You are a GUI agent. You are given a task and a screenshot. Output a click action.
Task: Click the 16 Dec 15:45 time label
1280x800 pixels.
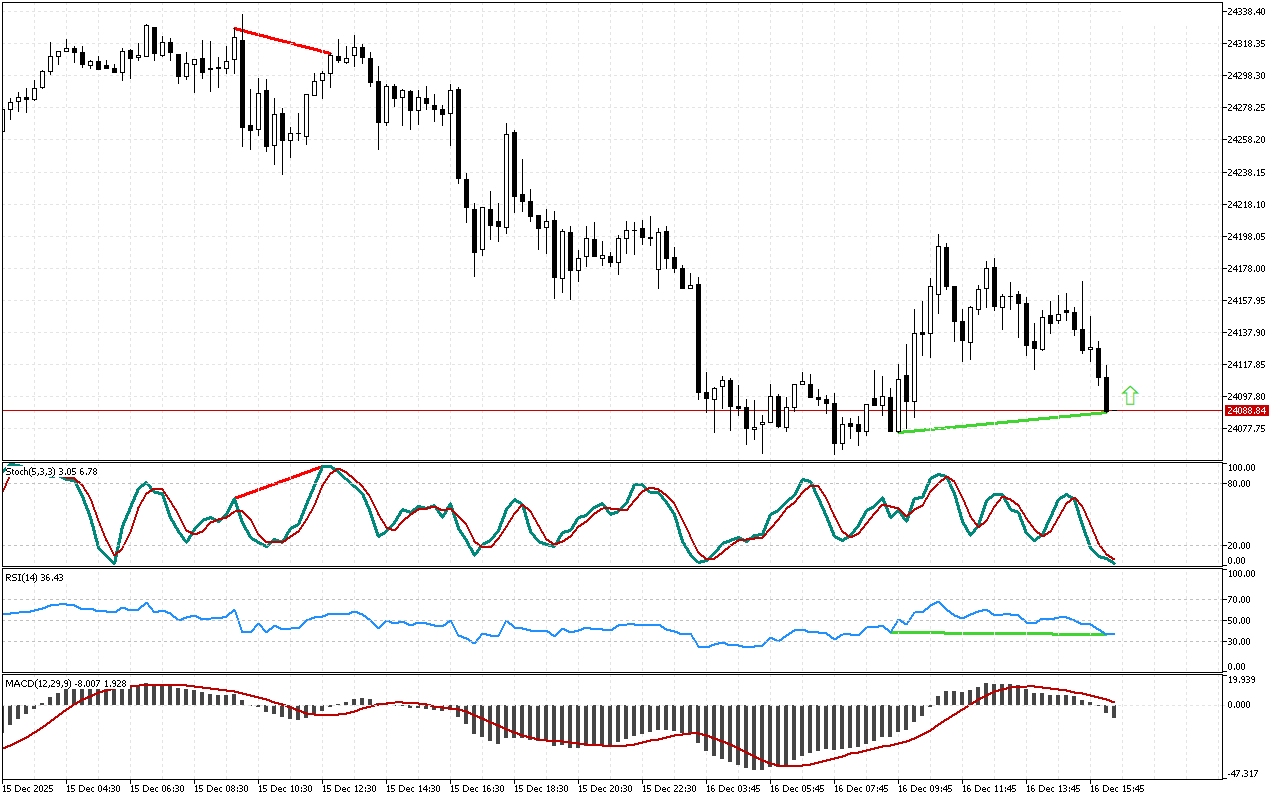[1119, 788]
